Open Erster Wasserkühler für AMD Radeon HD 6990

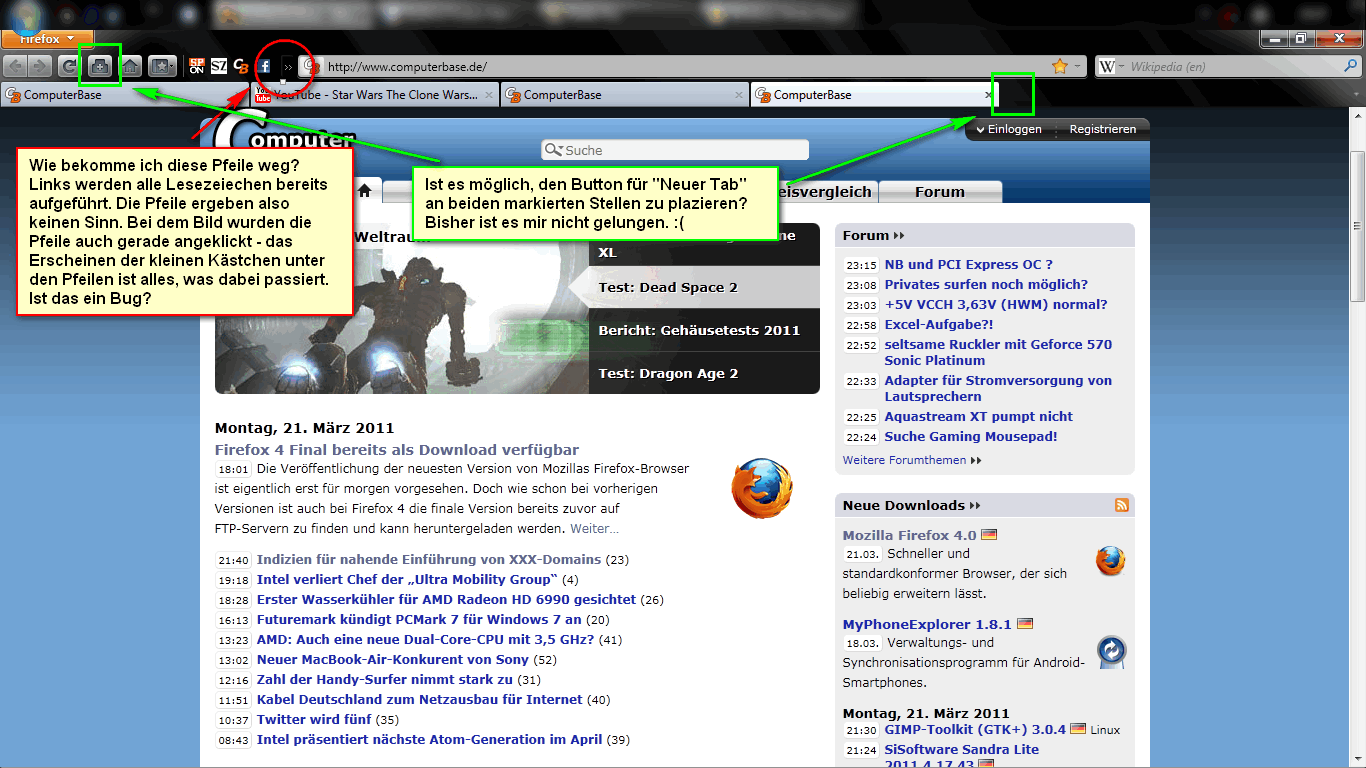tap(446, 599)
